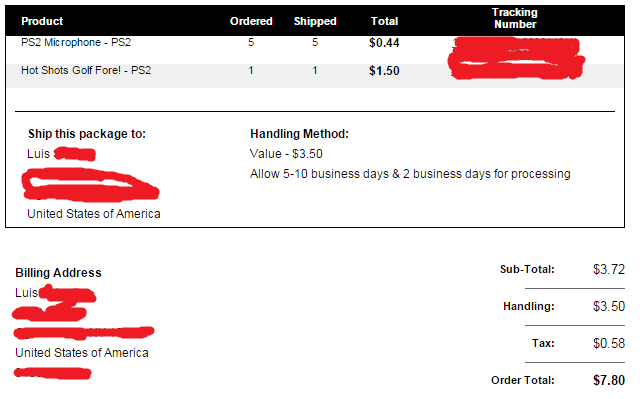Click the Ordered column header

pos(251,21)
